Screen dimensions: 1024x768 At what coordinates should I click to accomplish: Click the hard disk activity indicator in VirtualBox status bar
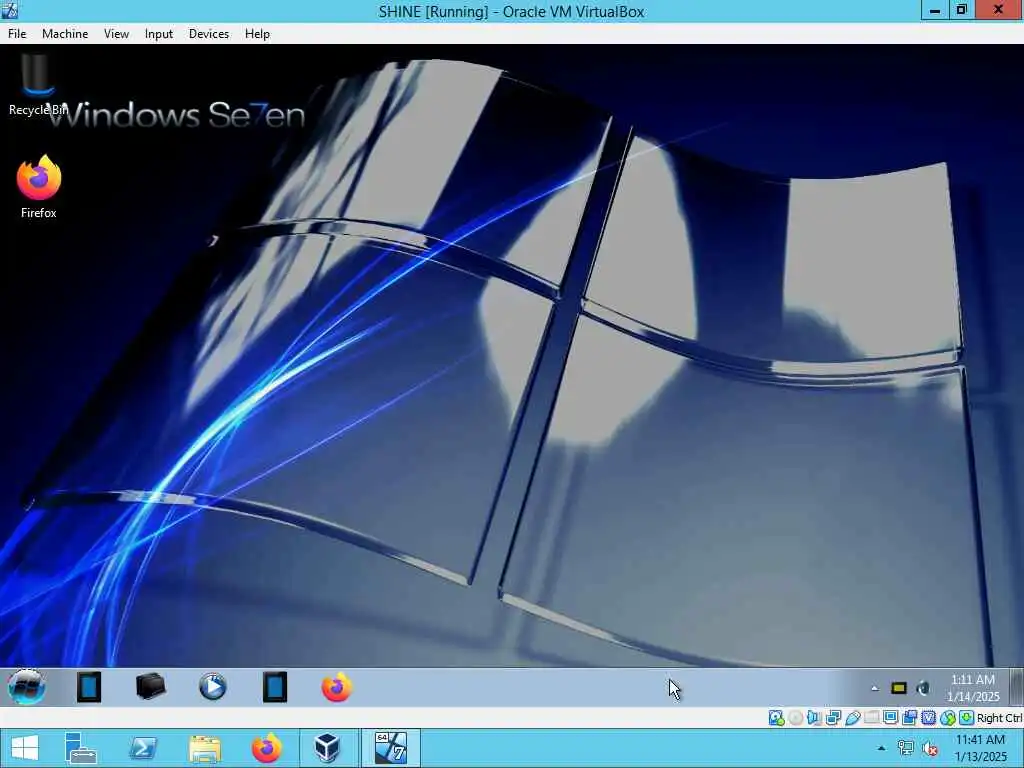[x=776, y=718]
